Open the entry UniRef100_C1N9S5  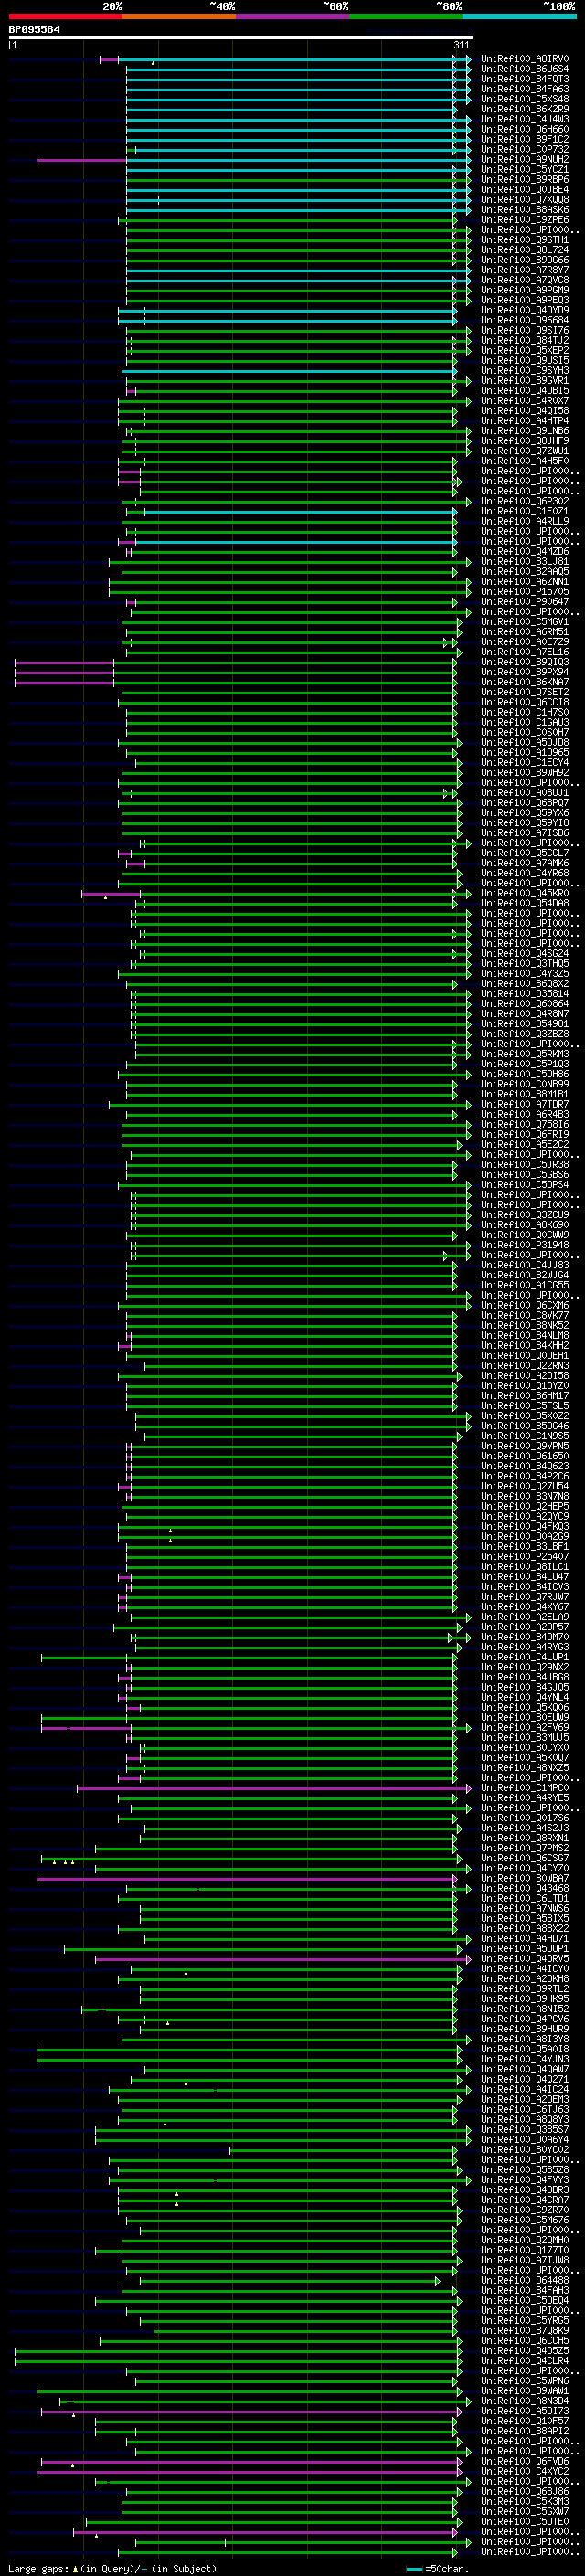point(524,1435)
